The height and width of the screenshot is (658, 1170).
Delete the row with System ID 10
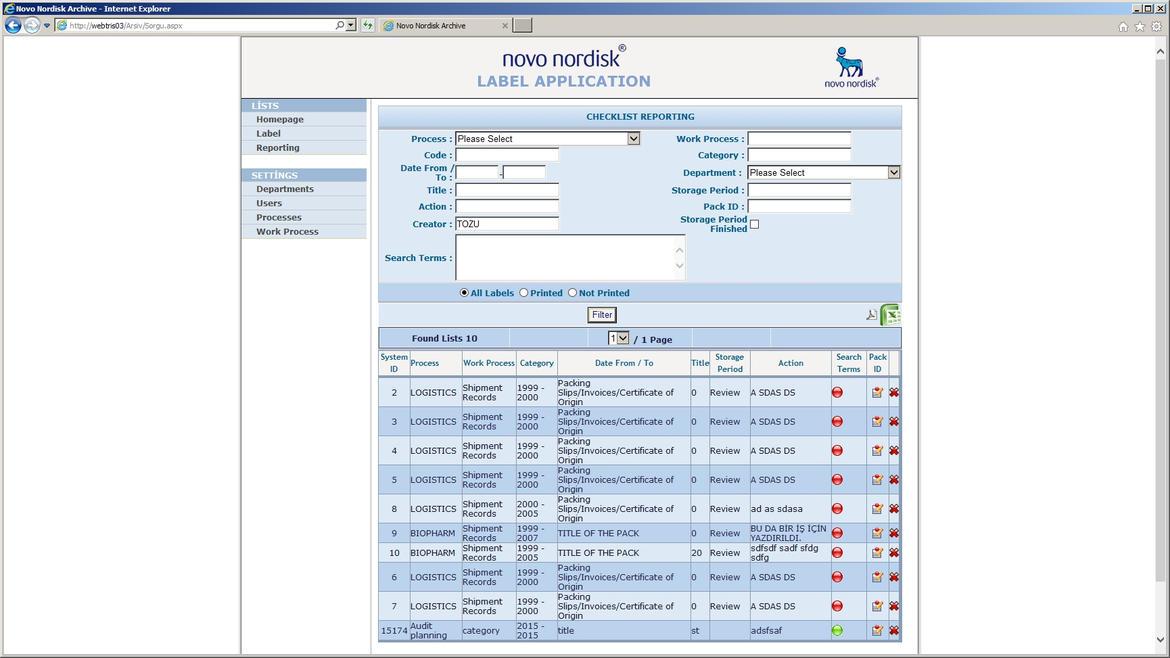pyautogui.click(x=894, y=553)
